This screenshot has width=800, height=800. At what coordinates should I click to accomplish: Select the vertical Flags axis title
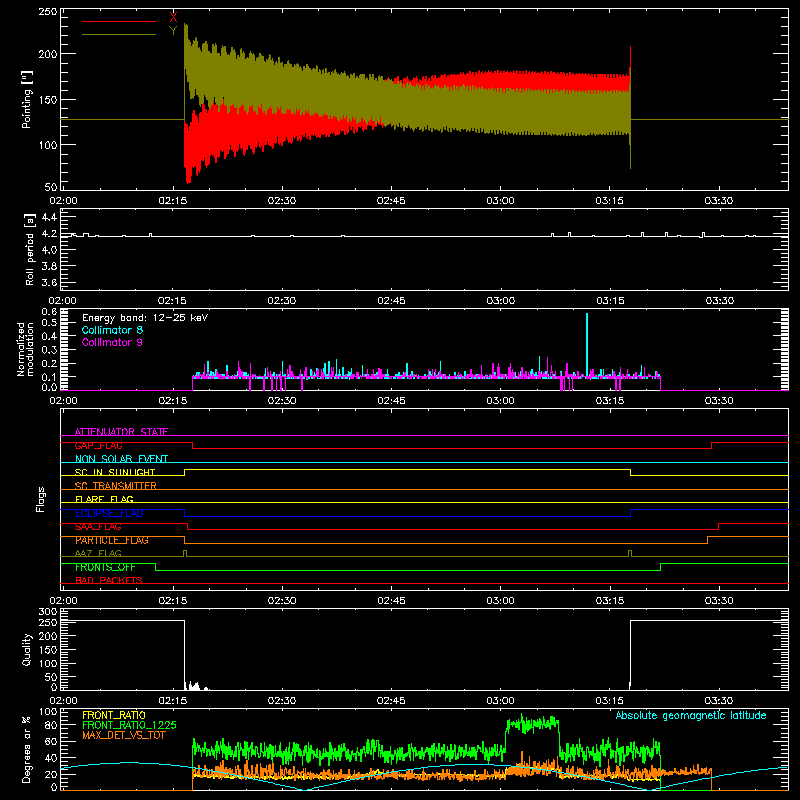coord(40,499)
